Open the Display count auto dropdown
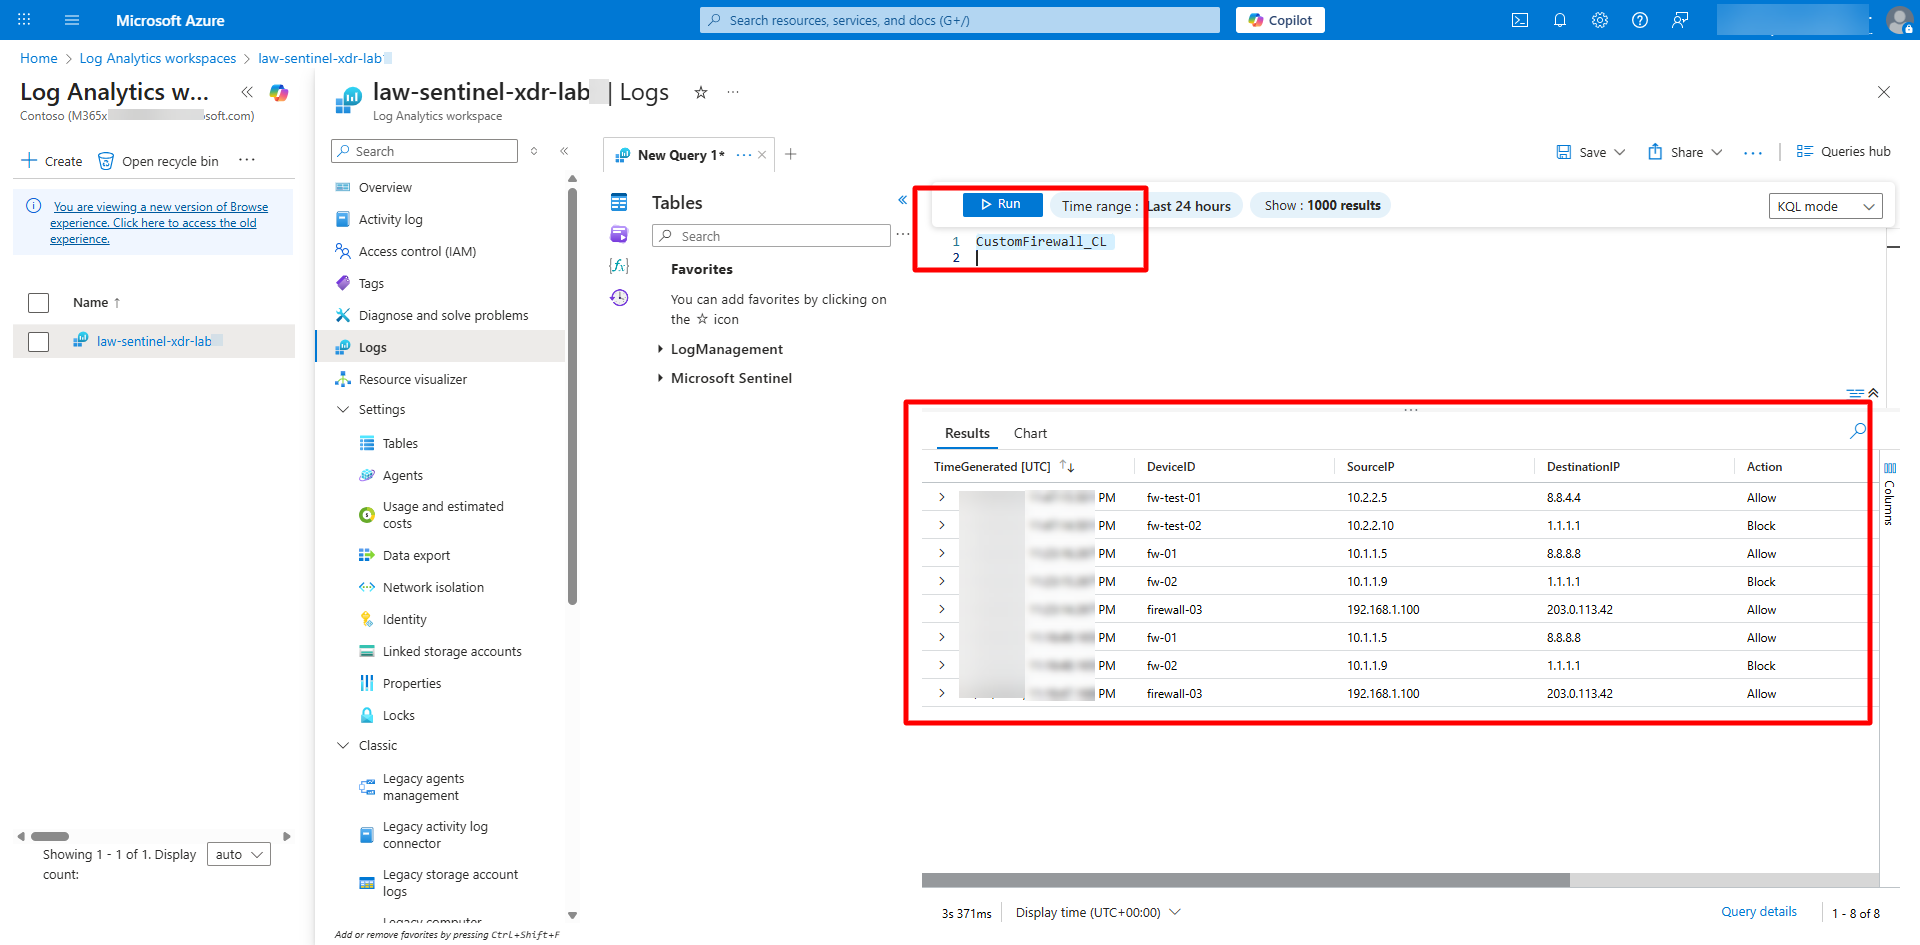The image size is (1920, 945). pyautogui.click(x=238, y=854)
